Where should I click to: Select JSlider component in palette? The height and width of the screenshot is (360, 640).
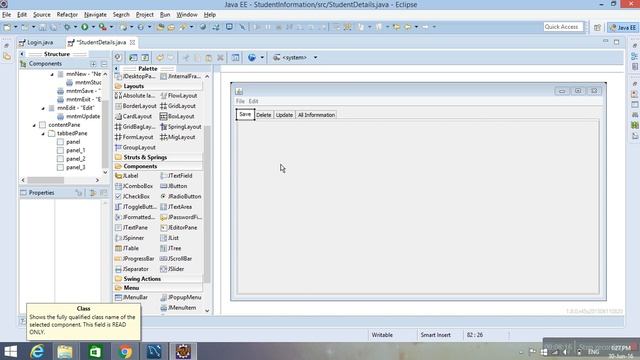click(x=172, y=269)
